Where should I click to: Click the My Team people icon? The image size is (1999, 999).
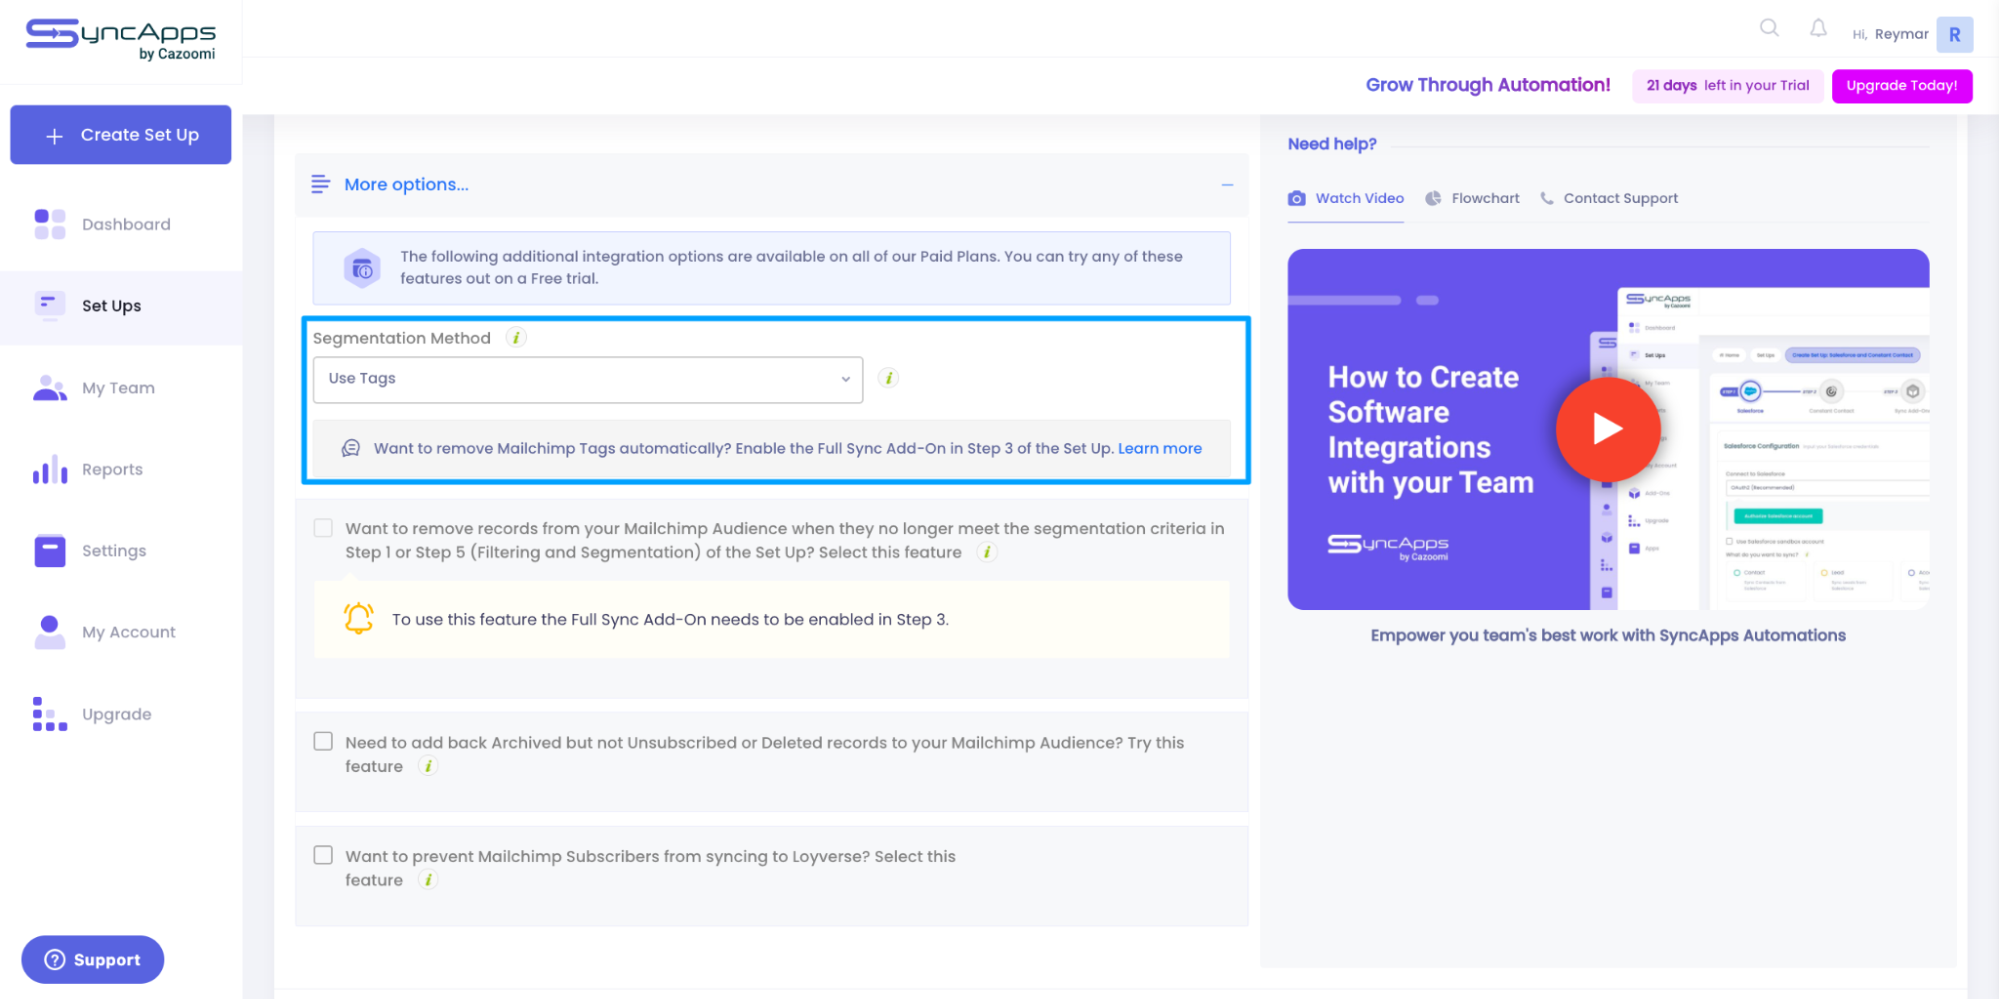pyautogui.click(x=50, y=387)
